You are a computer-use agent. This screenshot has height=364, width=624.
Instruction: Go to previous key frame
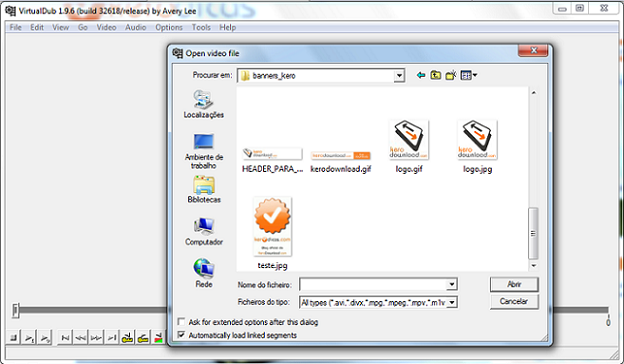[x=127, y=338]
